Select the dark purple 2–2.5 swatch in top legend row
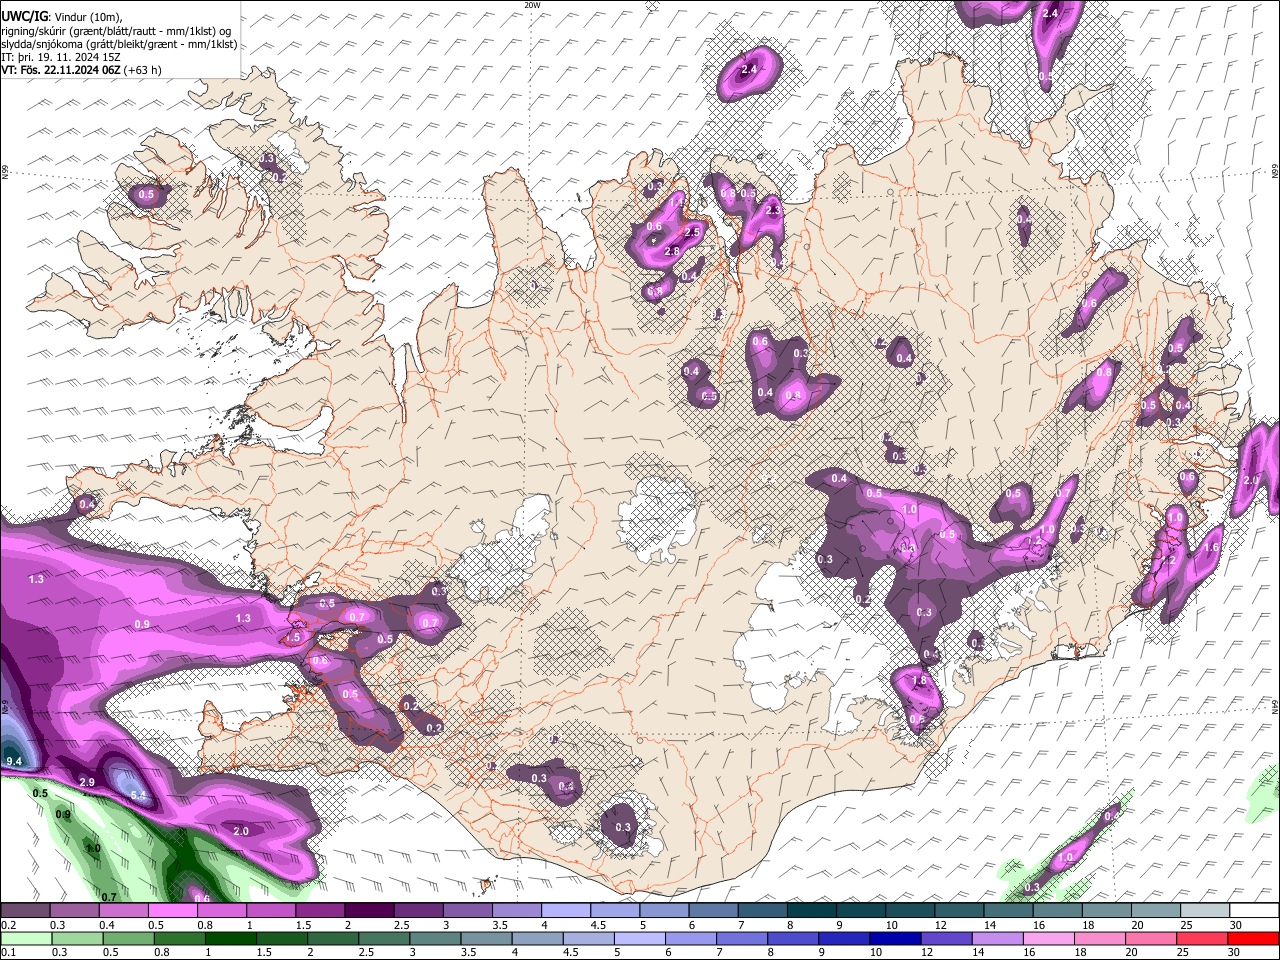Image resolution: width=1280 pixels, height=960 pixels. coord(369,911)
